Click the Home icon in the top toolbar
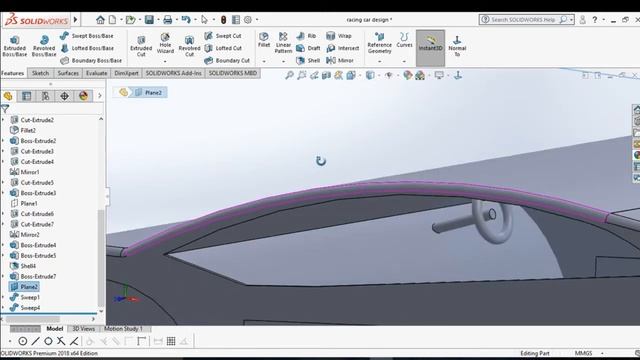Viewport: 640px width, 360px height. click(x=100, y=20)
